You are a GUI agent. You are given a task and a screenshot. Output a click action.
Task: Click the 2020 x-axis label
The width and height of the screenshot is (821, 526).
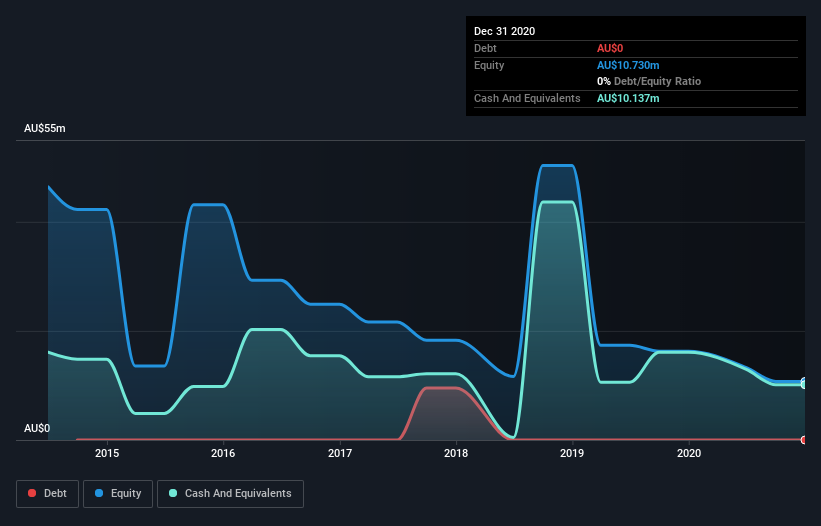point(689,453)
